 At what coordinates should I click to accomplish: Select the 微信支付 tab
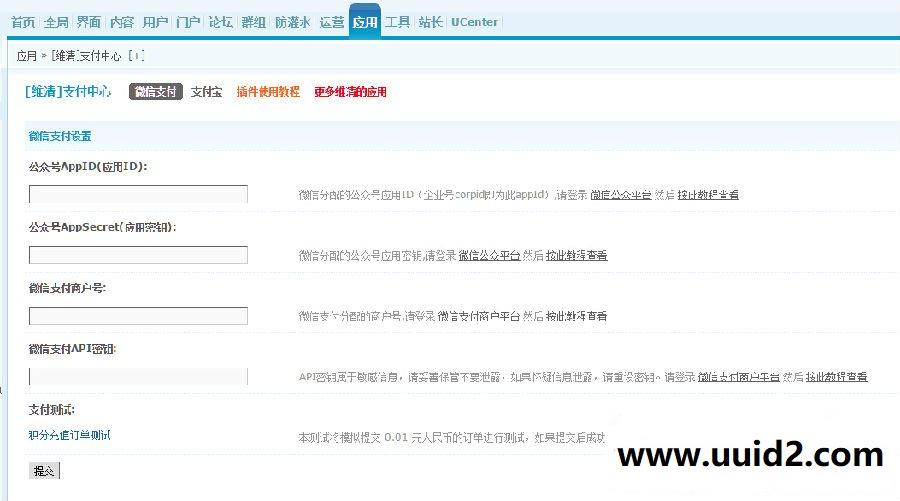156,92
